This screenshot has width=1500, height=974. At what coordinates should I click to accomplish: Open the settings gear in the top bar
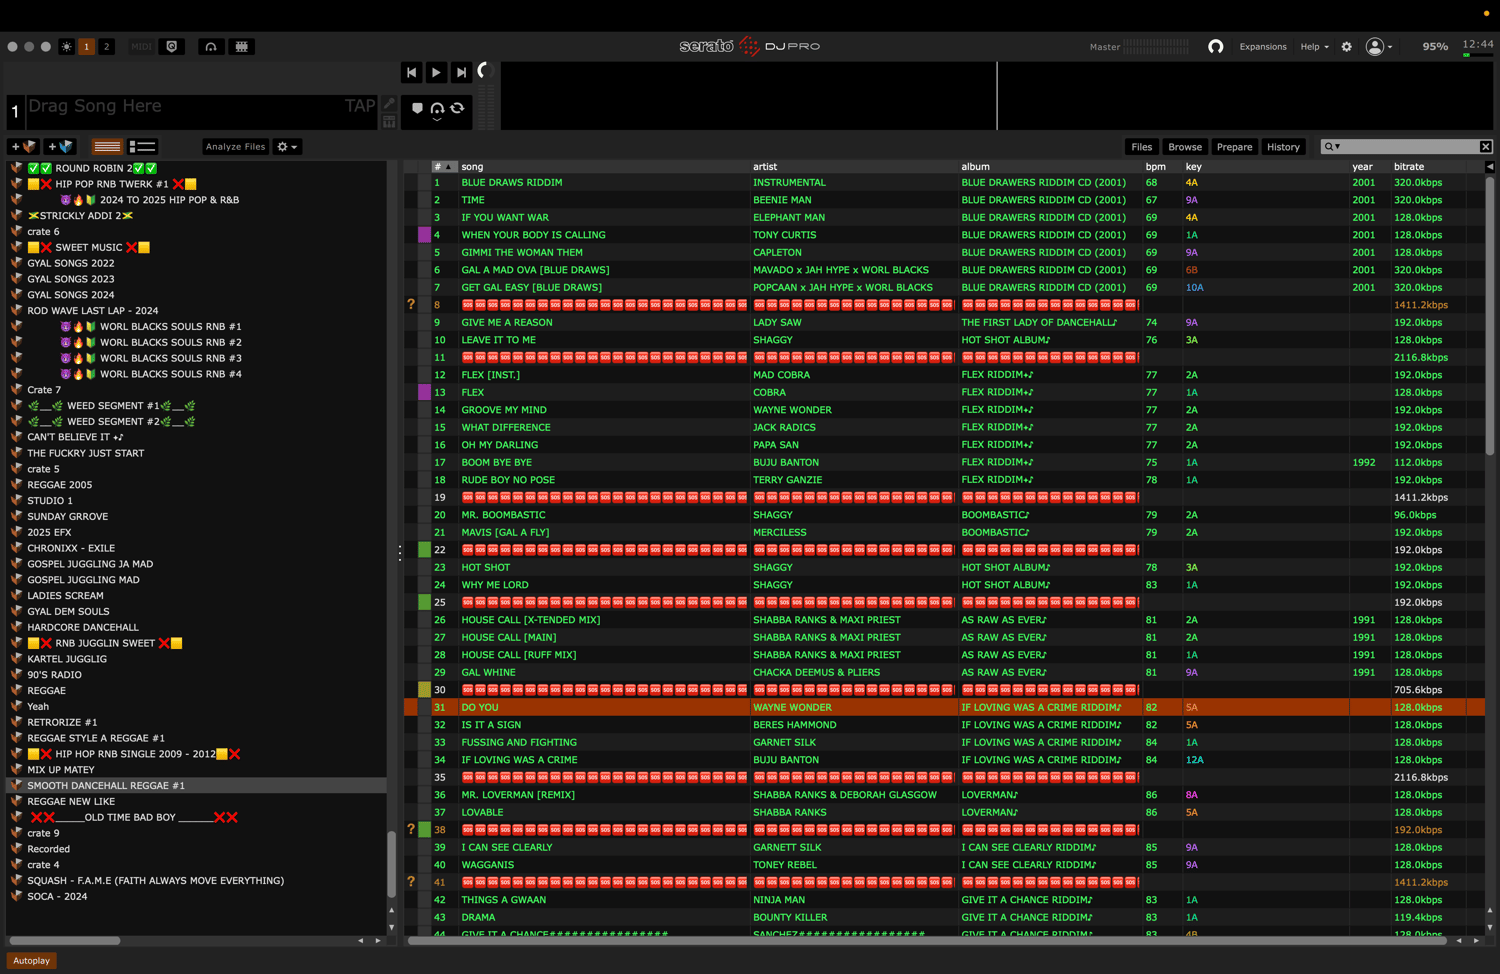(x=1347, y=47)
